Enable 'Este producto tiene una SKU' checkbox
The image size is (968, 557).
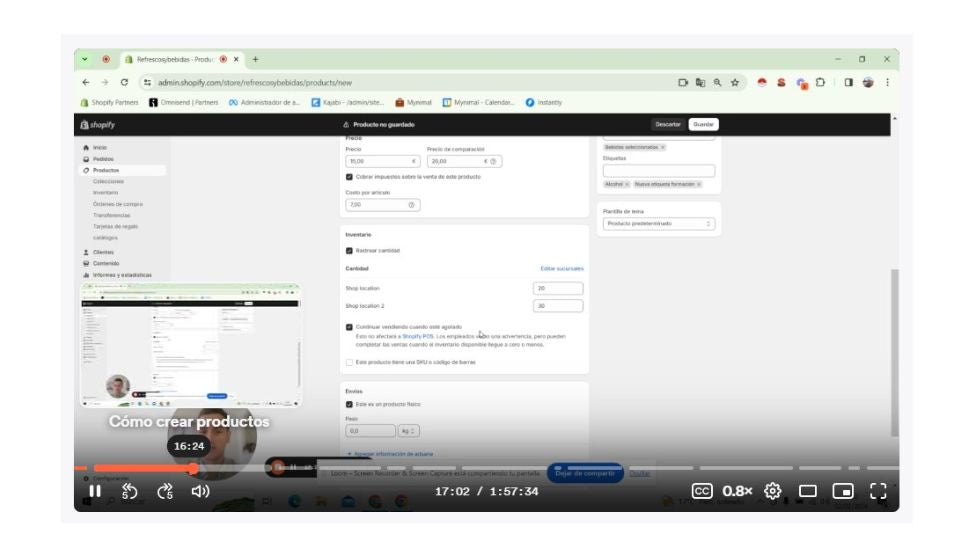[349, 362]
